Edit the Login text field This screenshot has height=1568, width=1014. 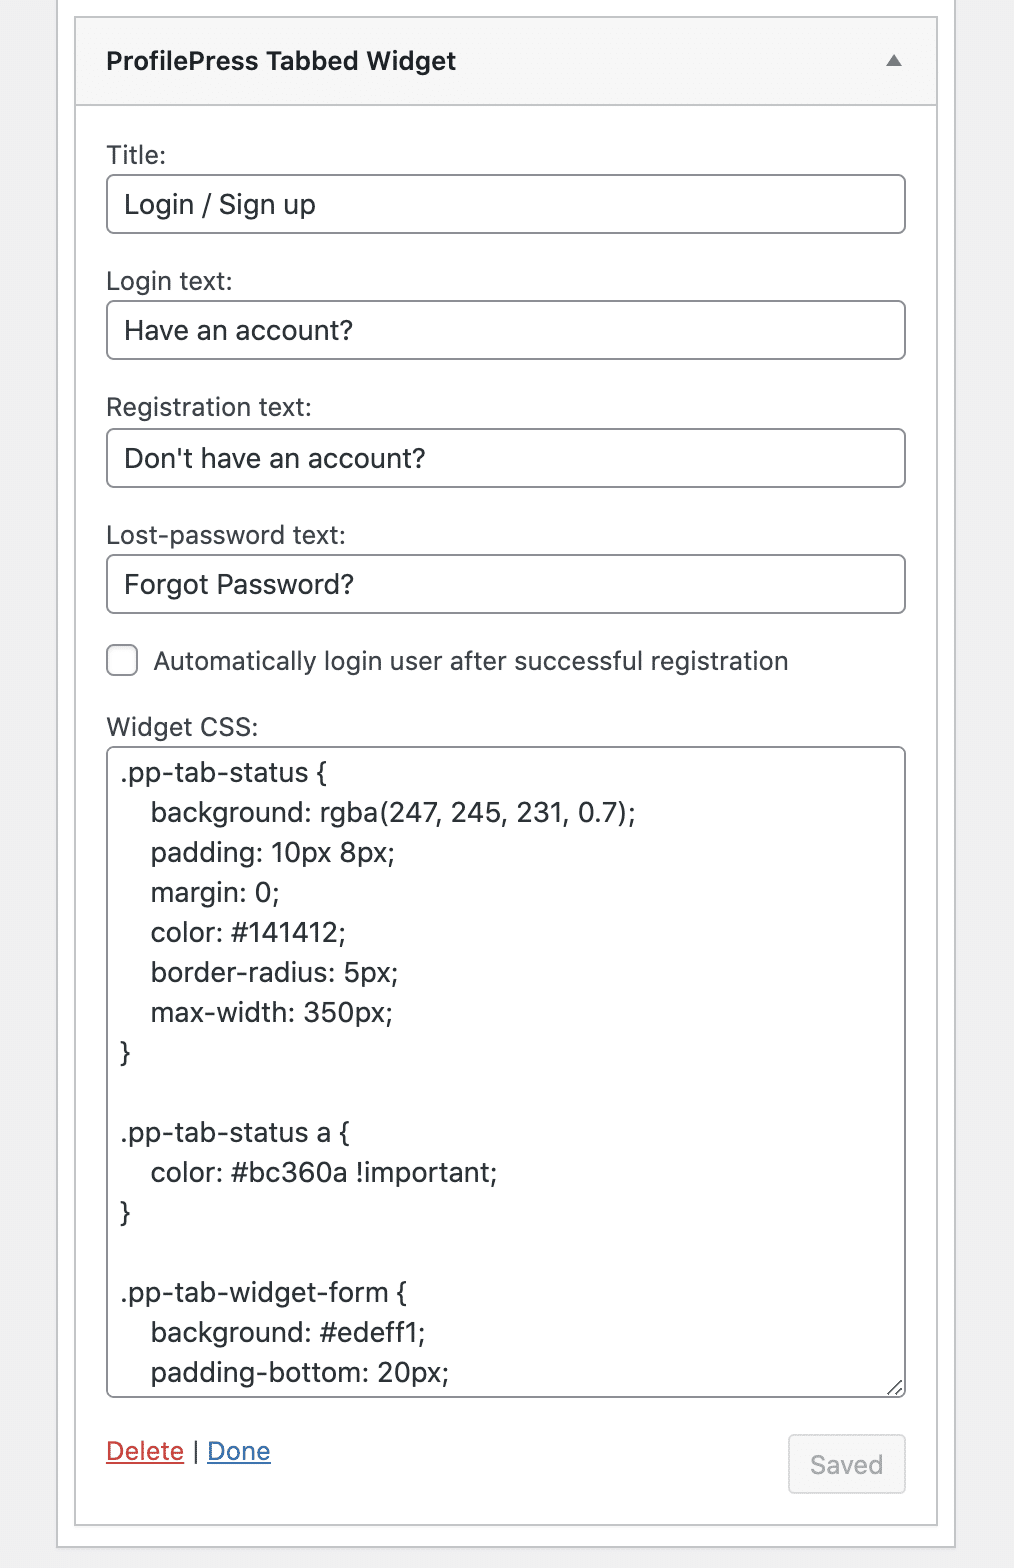(x=506, y=330)
